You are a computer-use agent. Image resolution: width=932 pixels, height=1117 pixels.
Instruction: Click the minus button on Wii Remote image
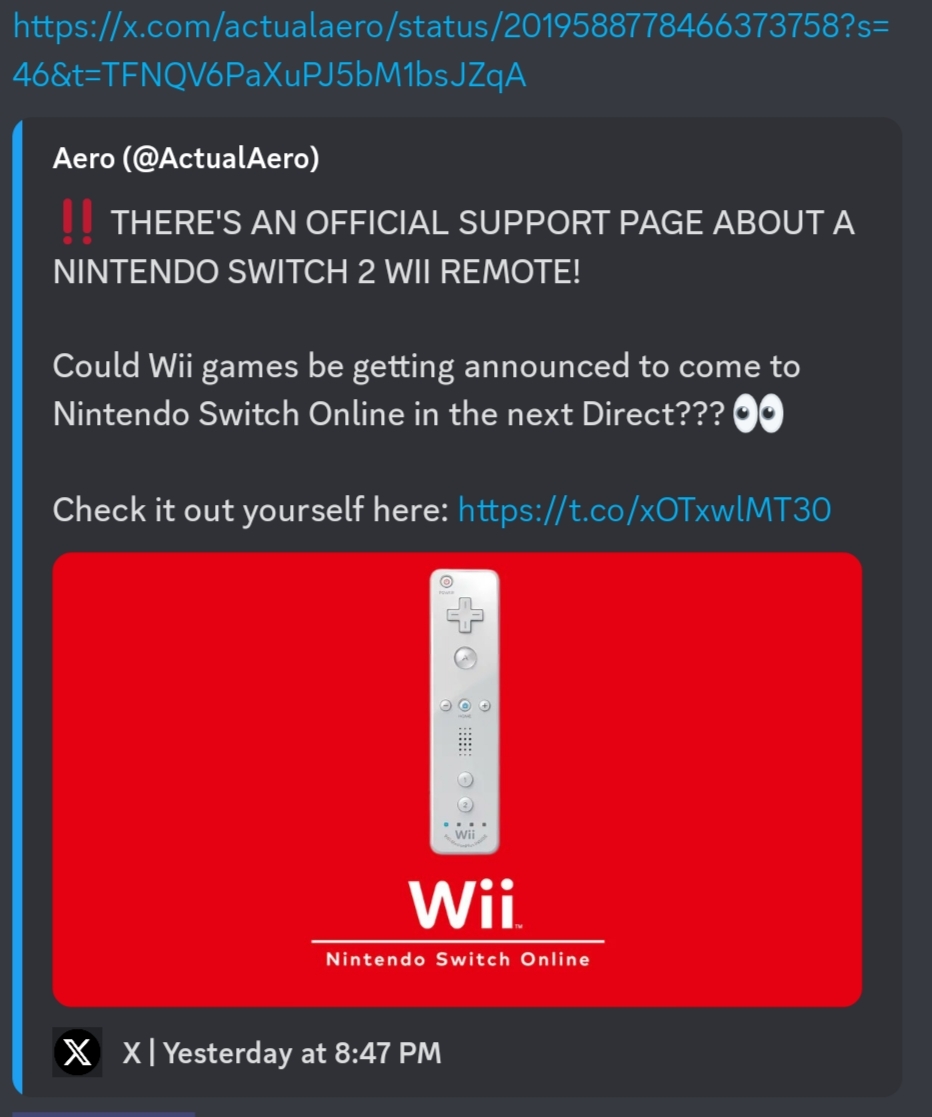(x=445, y=706)
